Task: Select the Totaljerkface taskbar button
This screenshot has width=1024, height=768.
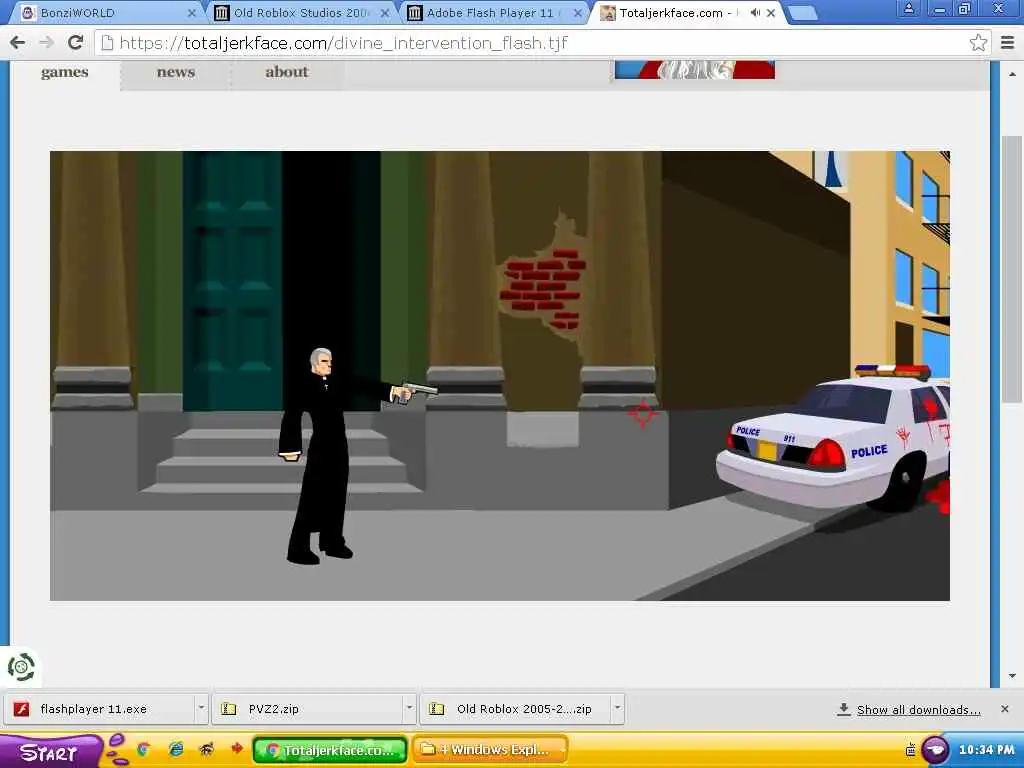Action: point(330,750)
